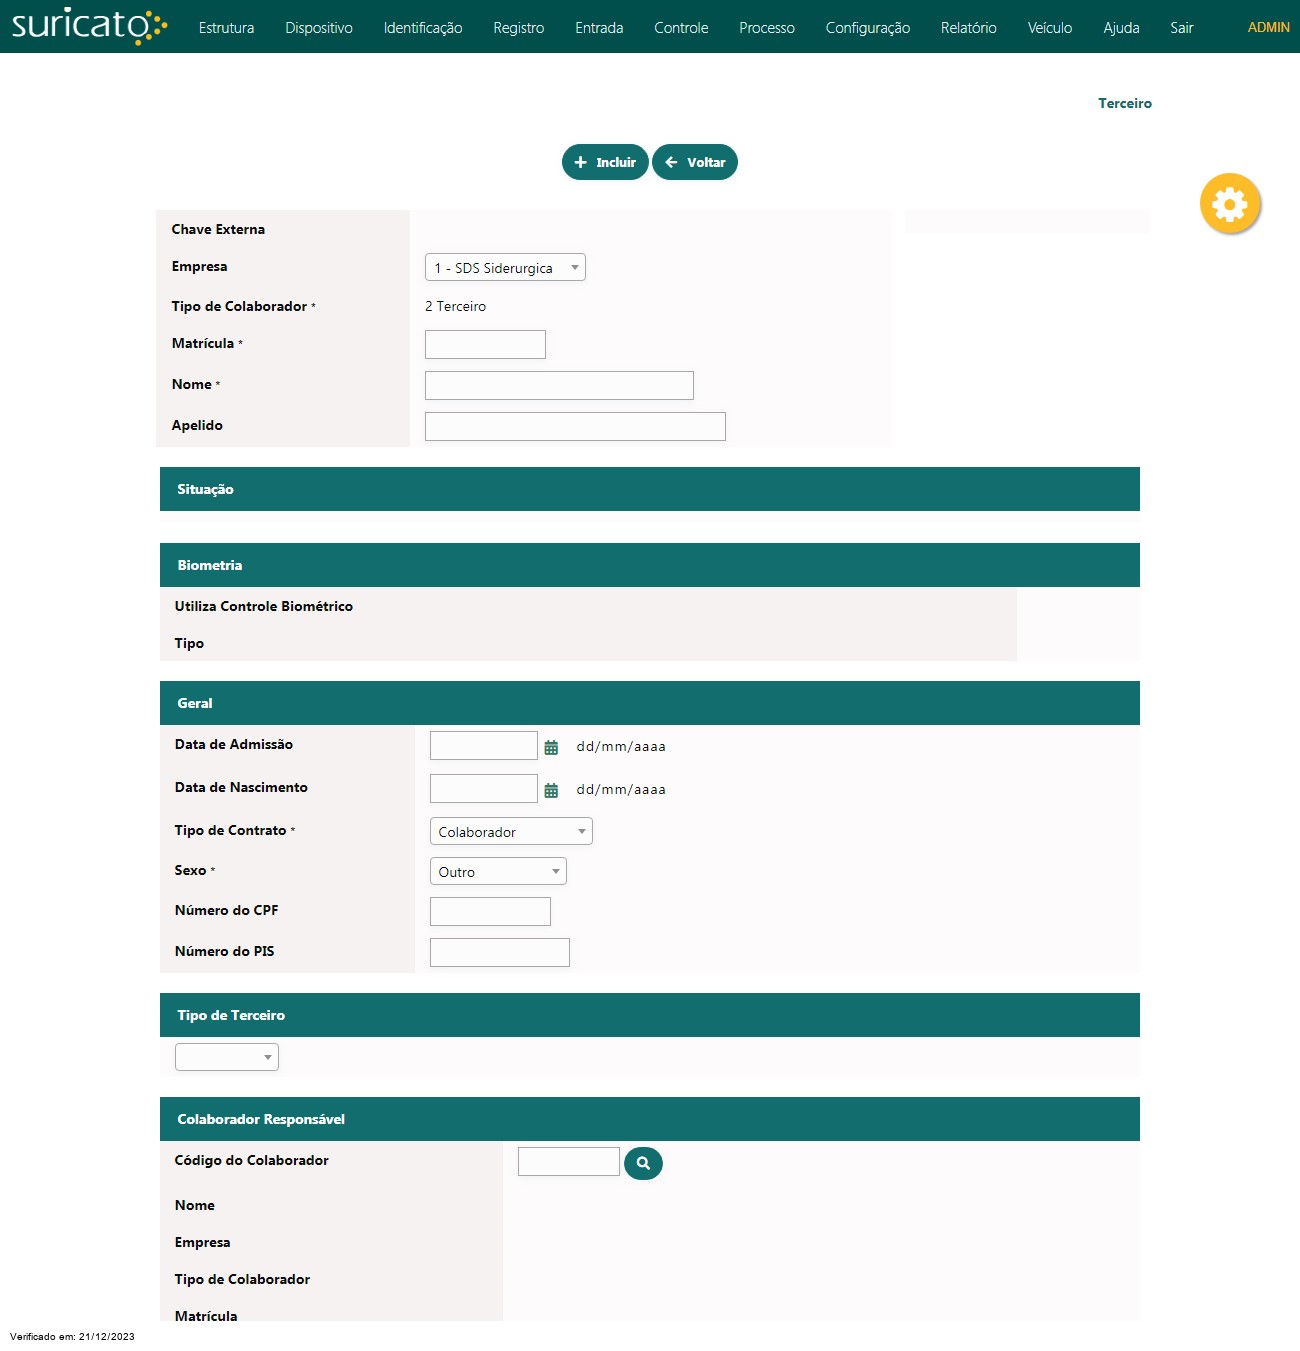Open the Dispositivo menu
Image resolution: width=1300 pixels, height=1351 pixels.
coord(319,28)
